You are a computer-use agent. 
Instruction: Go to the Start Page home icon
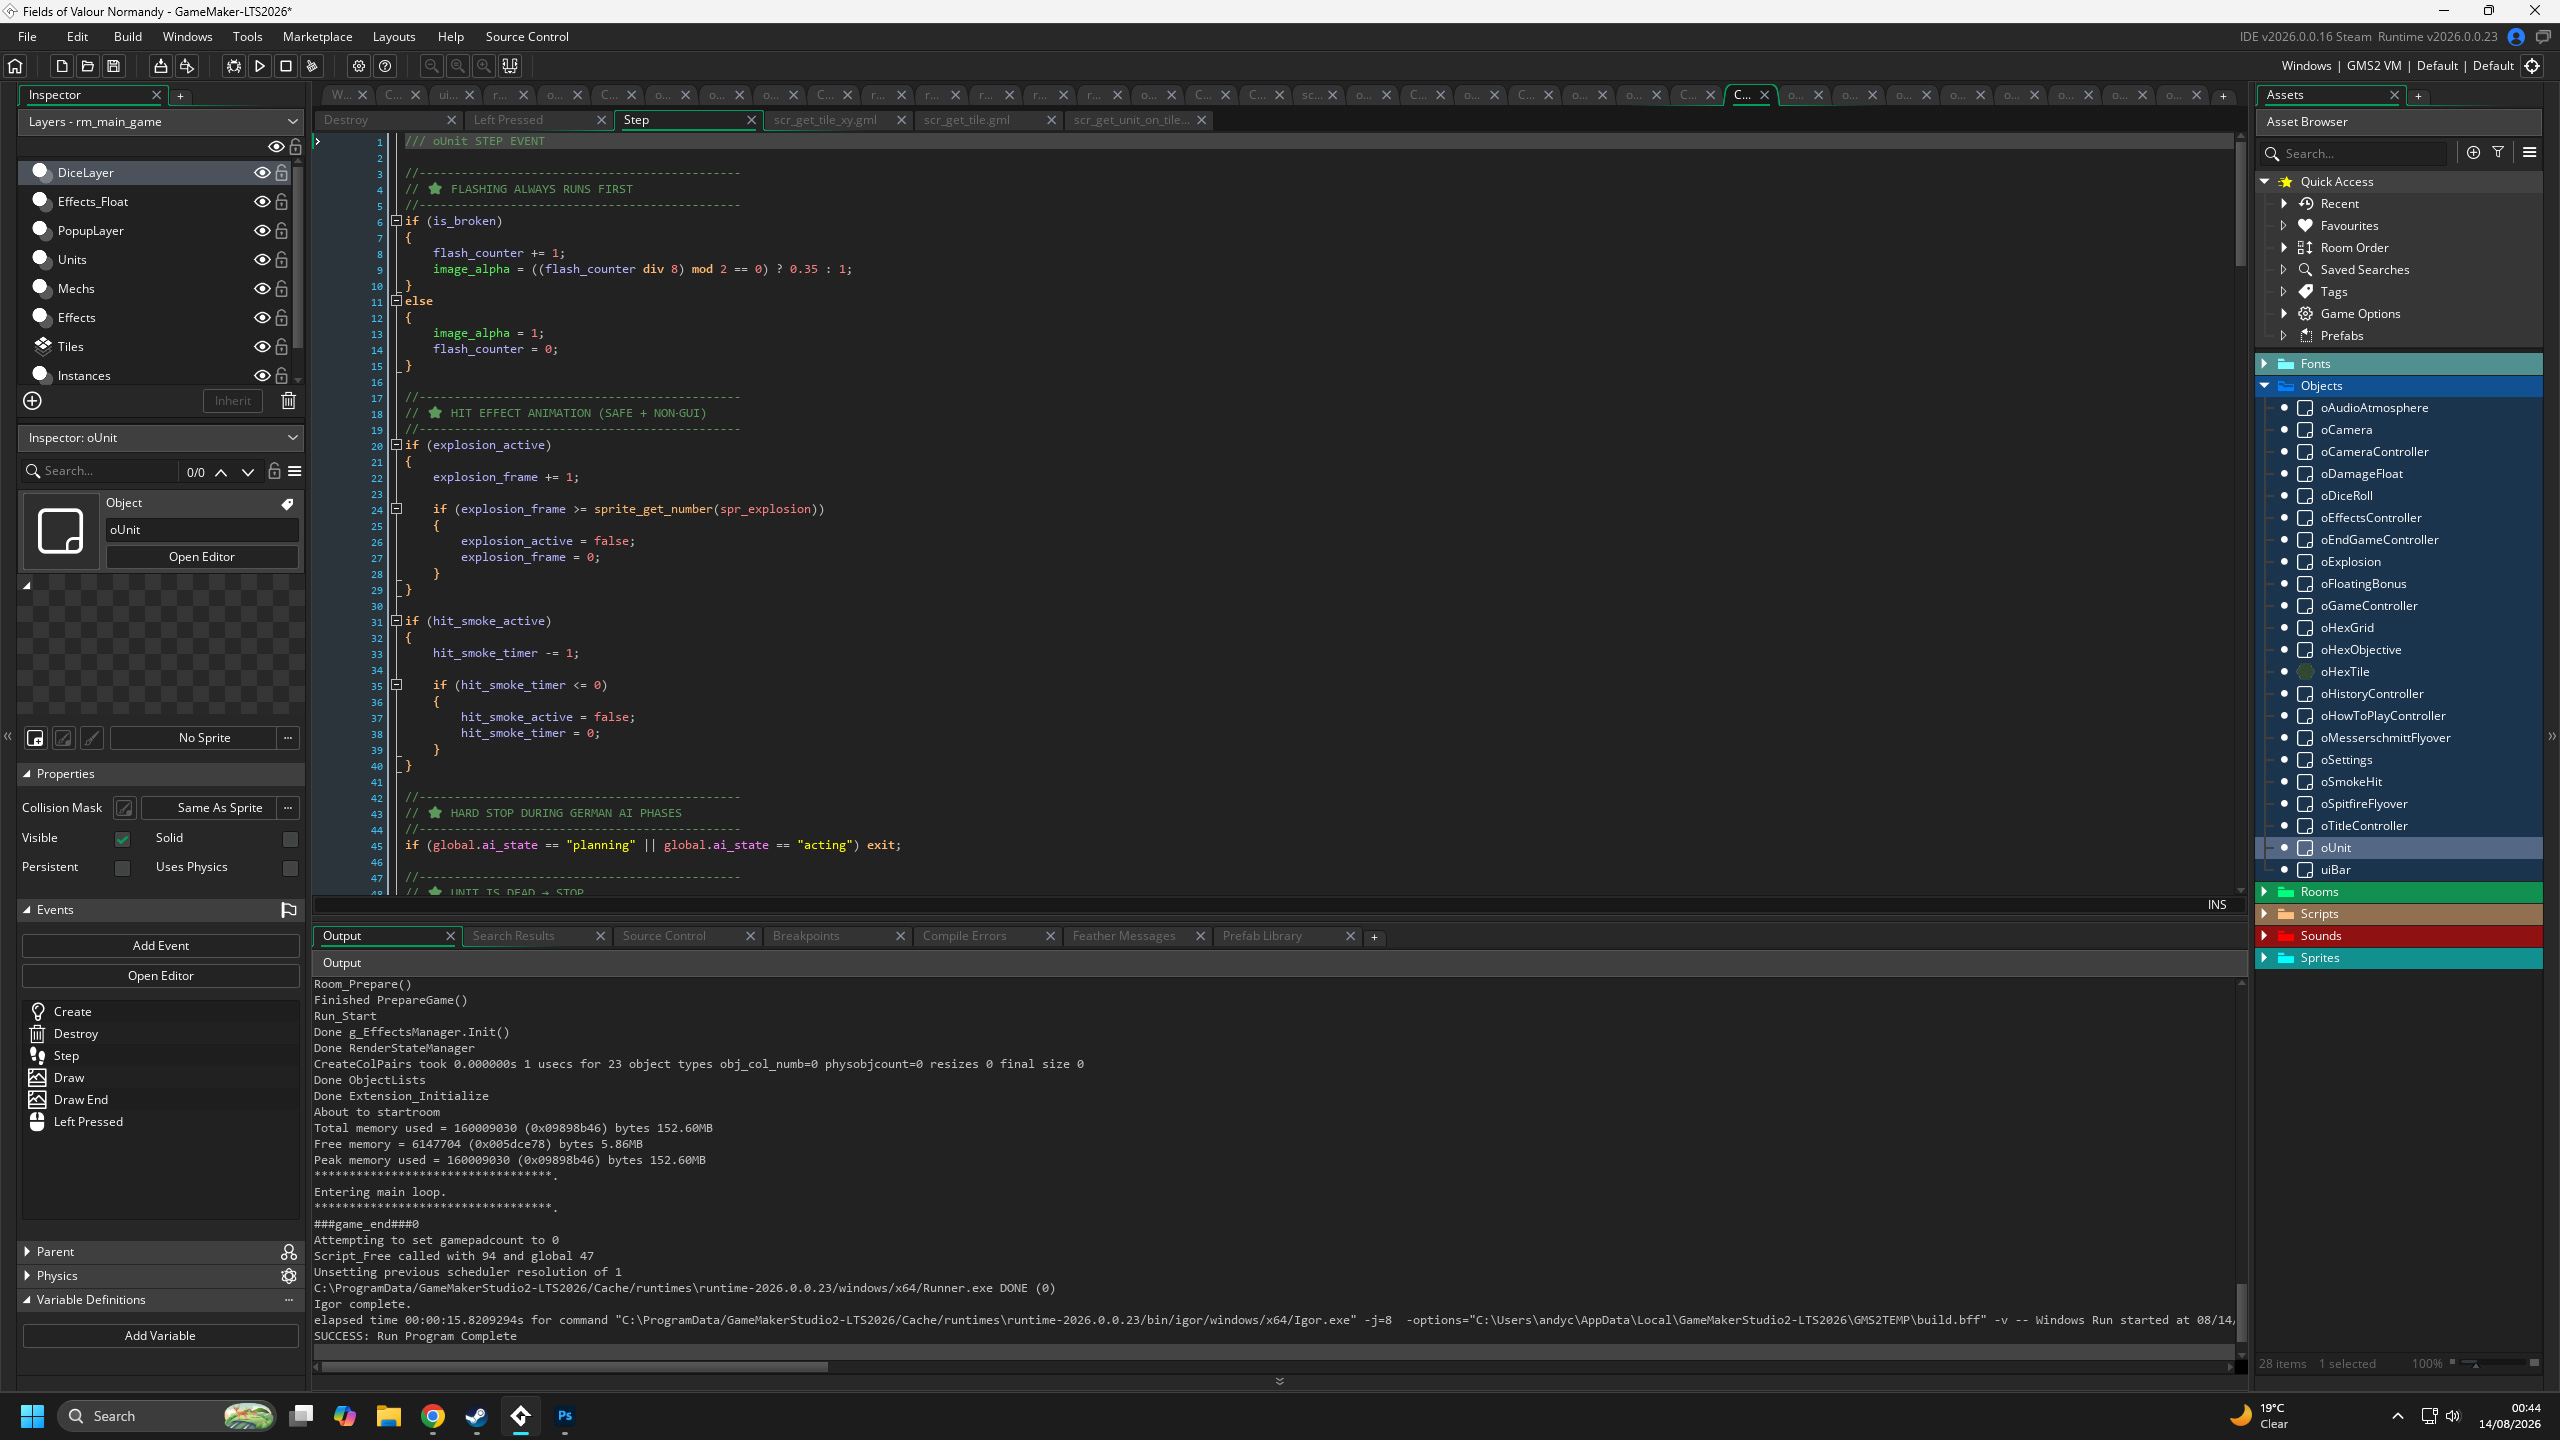pyautogui.click(x=15, y=66)
